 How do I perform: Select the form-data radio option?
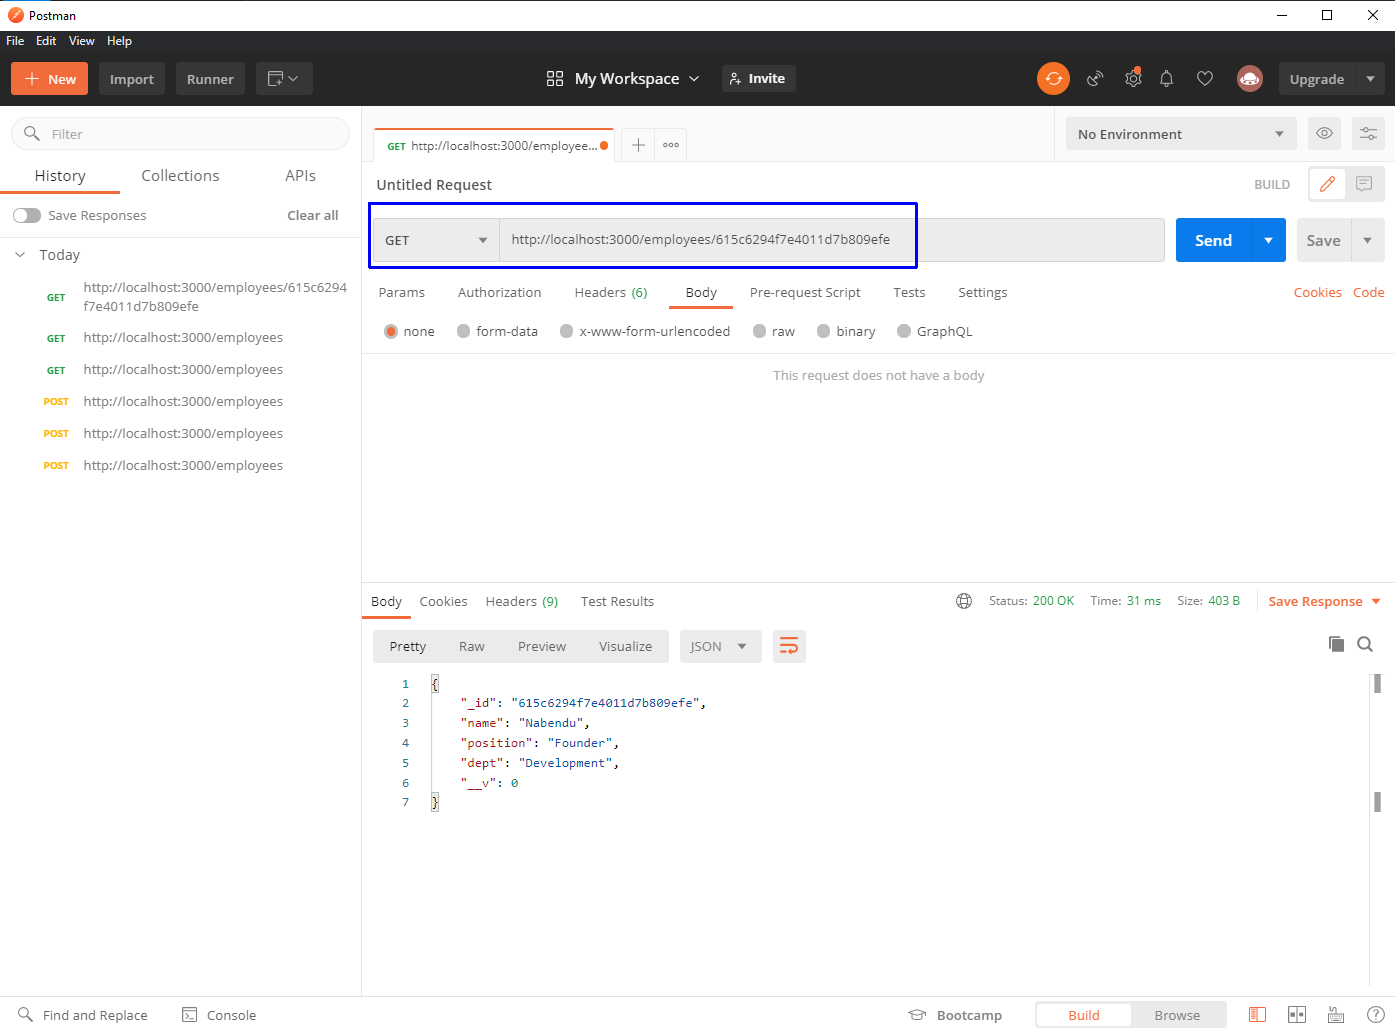pos(464,332)
